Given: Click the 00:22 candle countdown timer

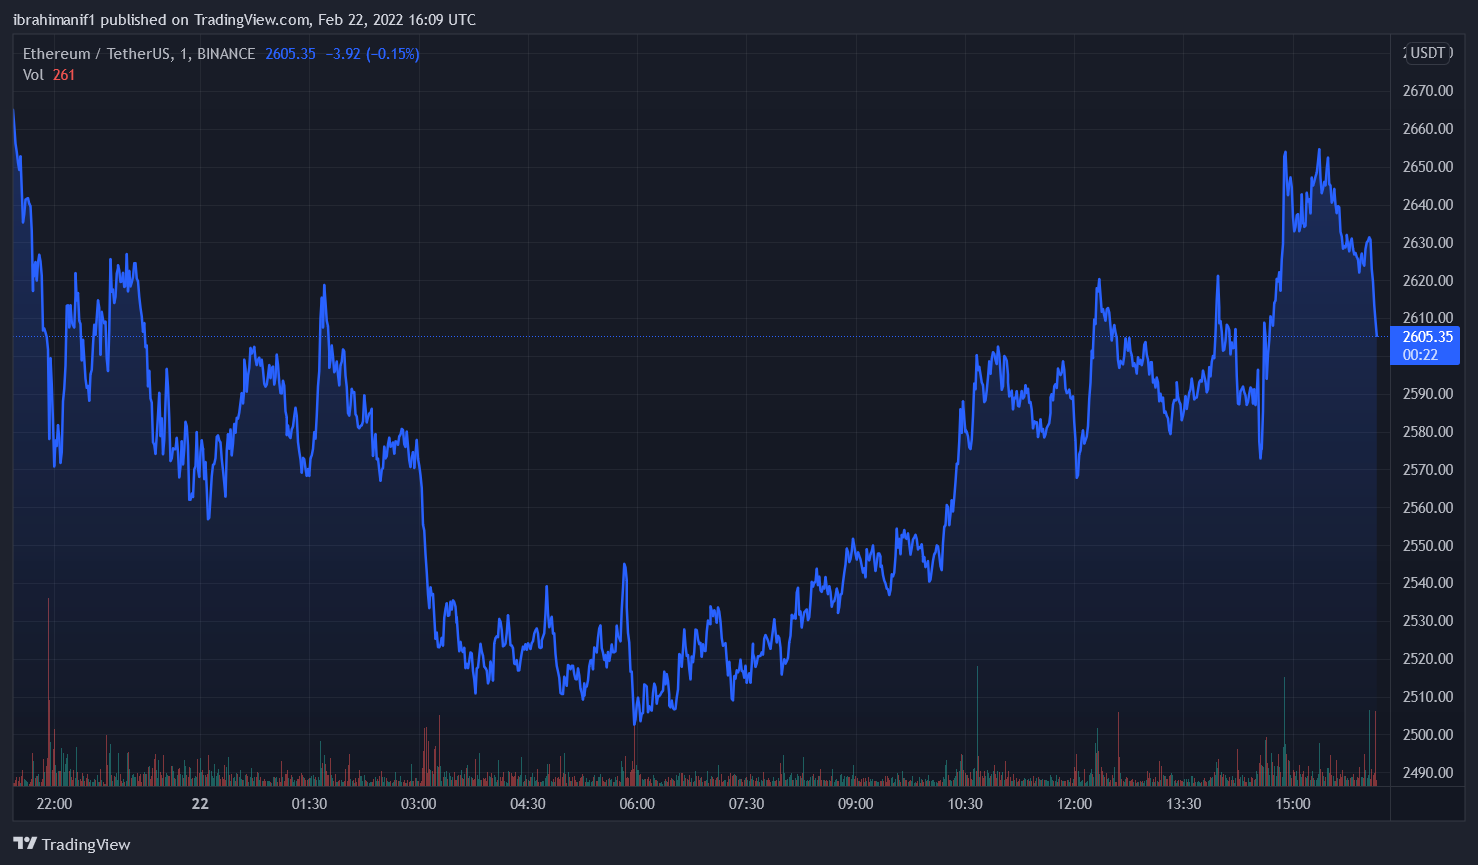Looking at the screenshot, I should click(x=1420, y=355).
